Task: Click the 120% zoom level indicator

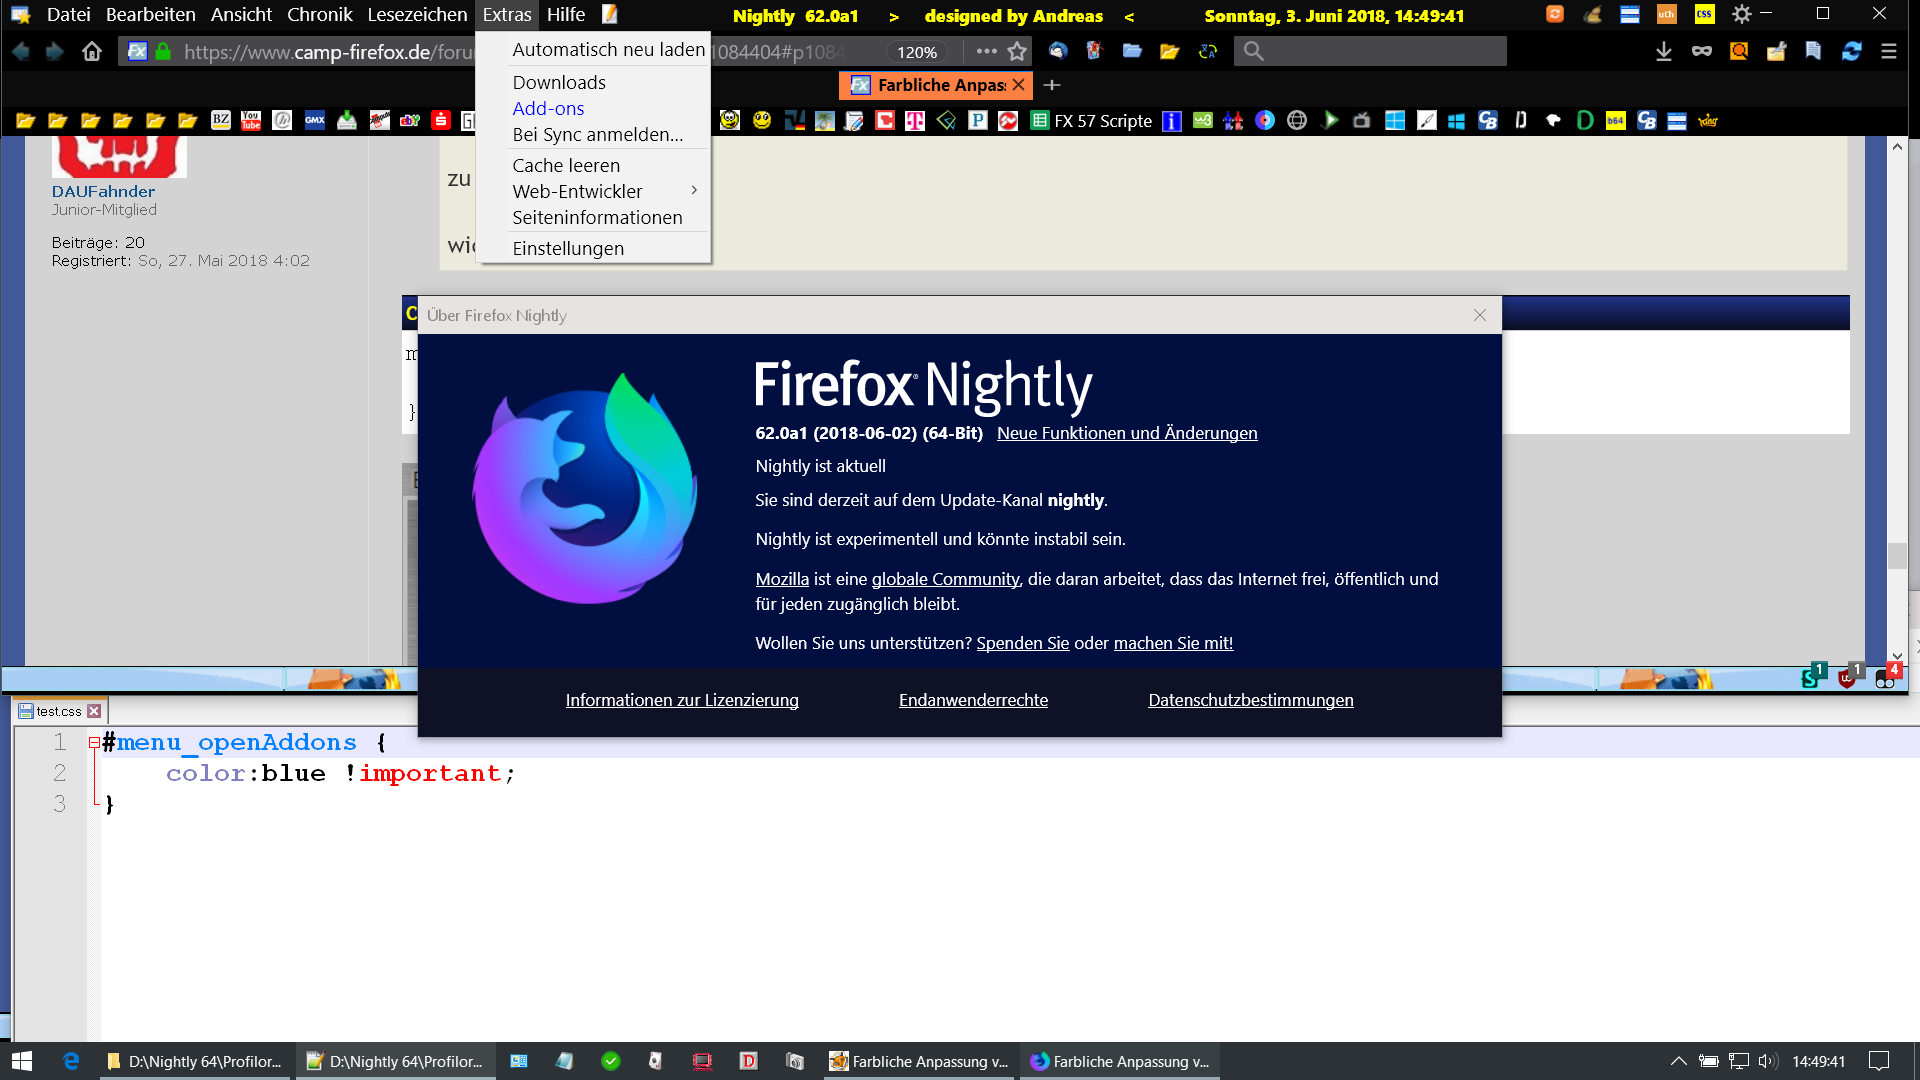Action: tap(916, 52)
